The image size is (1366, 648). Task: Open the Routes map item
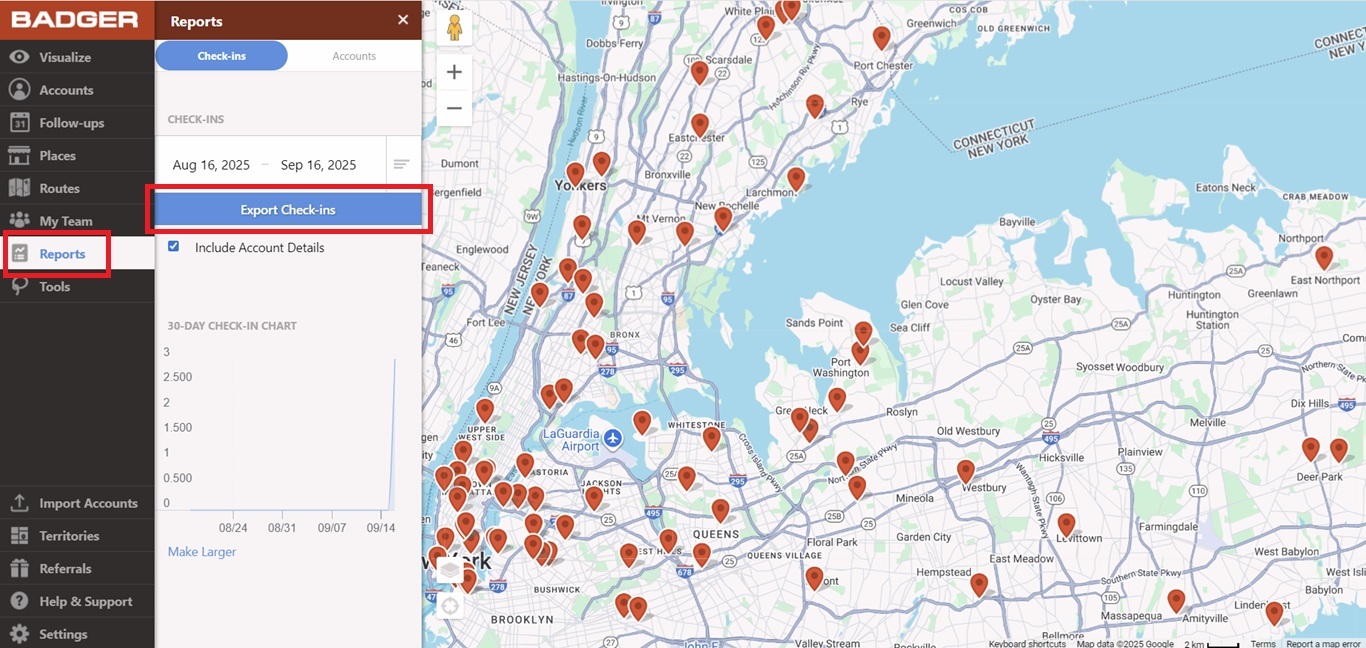click(77, 188)
